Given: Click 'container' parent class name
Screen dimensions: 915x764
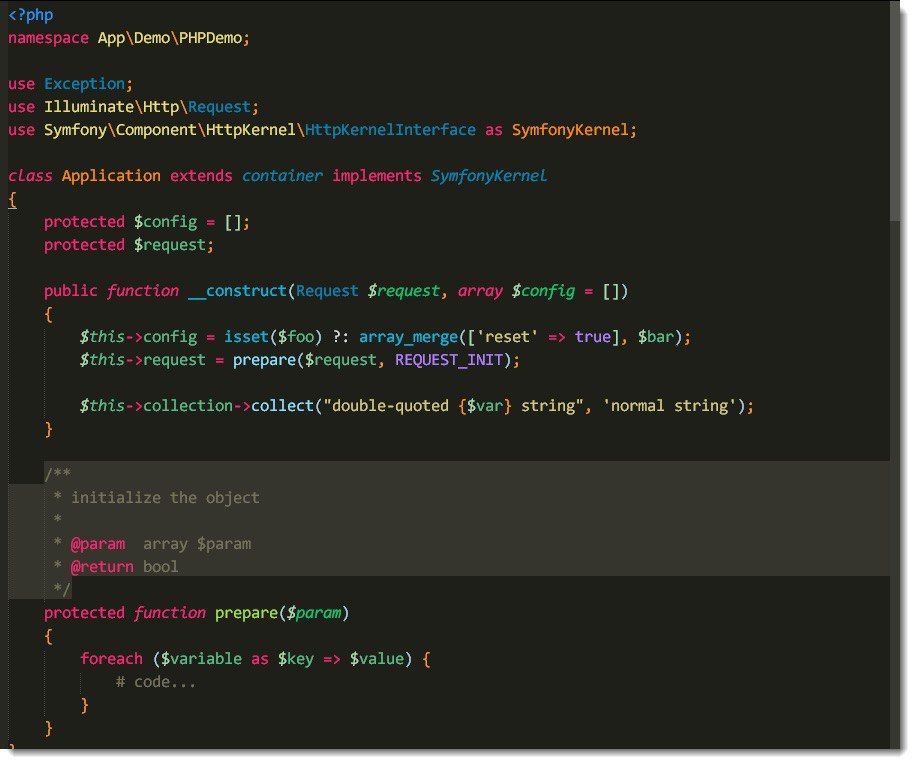Looking at the screenshot, I should tap(282, 176).
